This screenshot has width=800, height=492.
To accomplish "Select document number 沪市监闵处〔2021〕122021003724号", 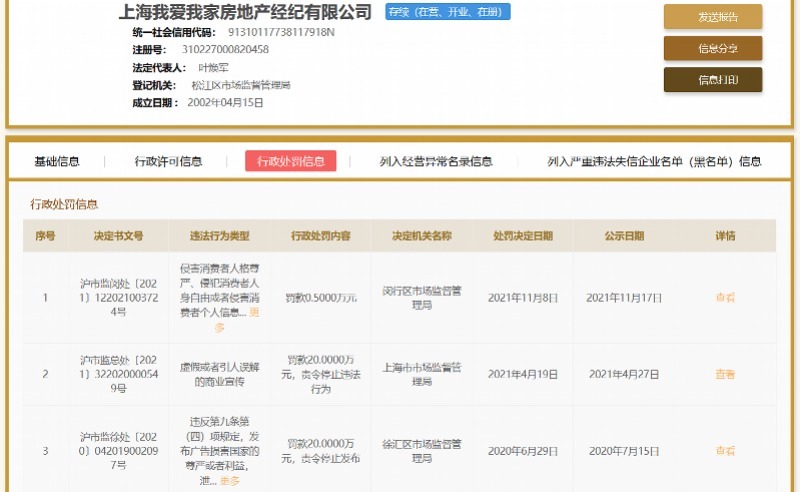I will tap(118, 298).
